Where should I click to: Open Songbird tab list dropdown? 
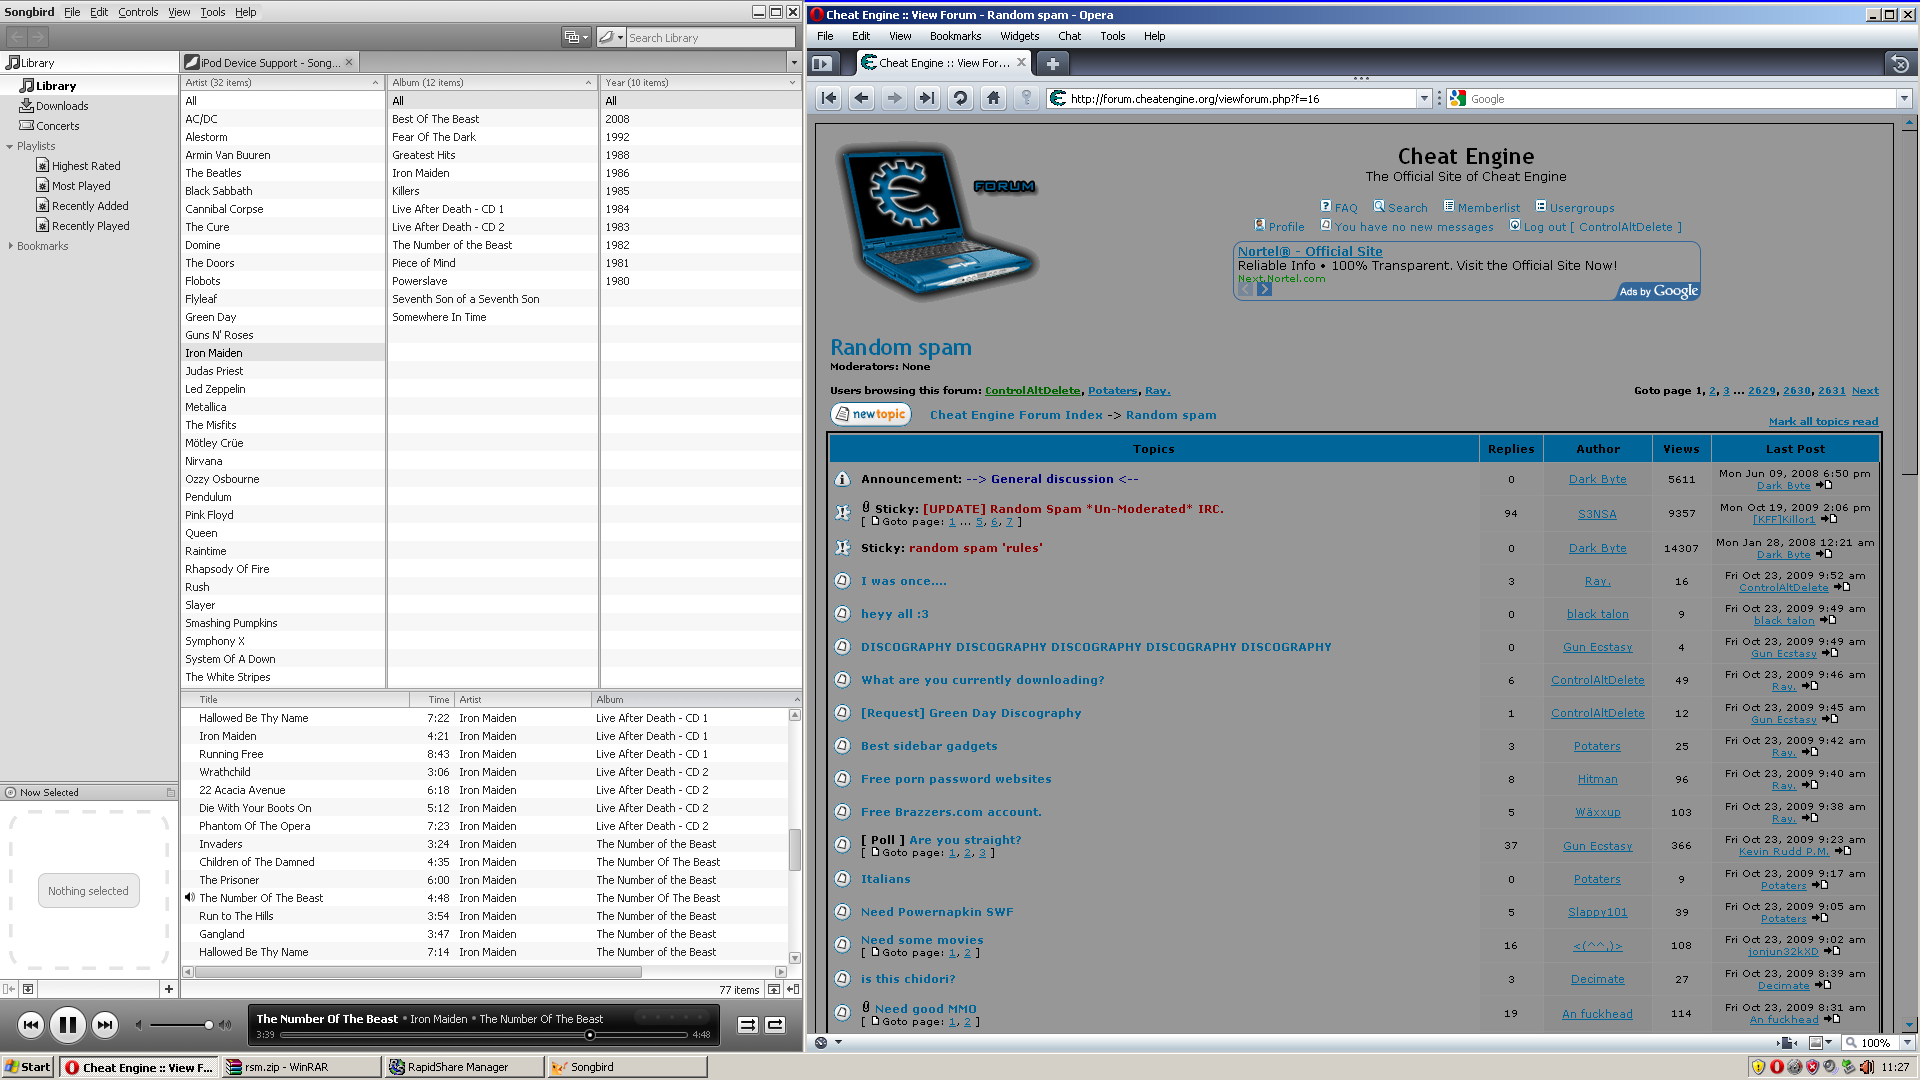click(794, 62)
